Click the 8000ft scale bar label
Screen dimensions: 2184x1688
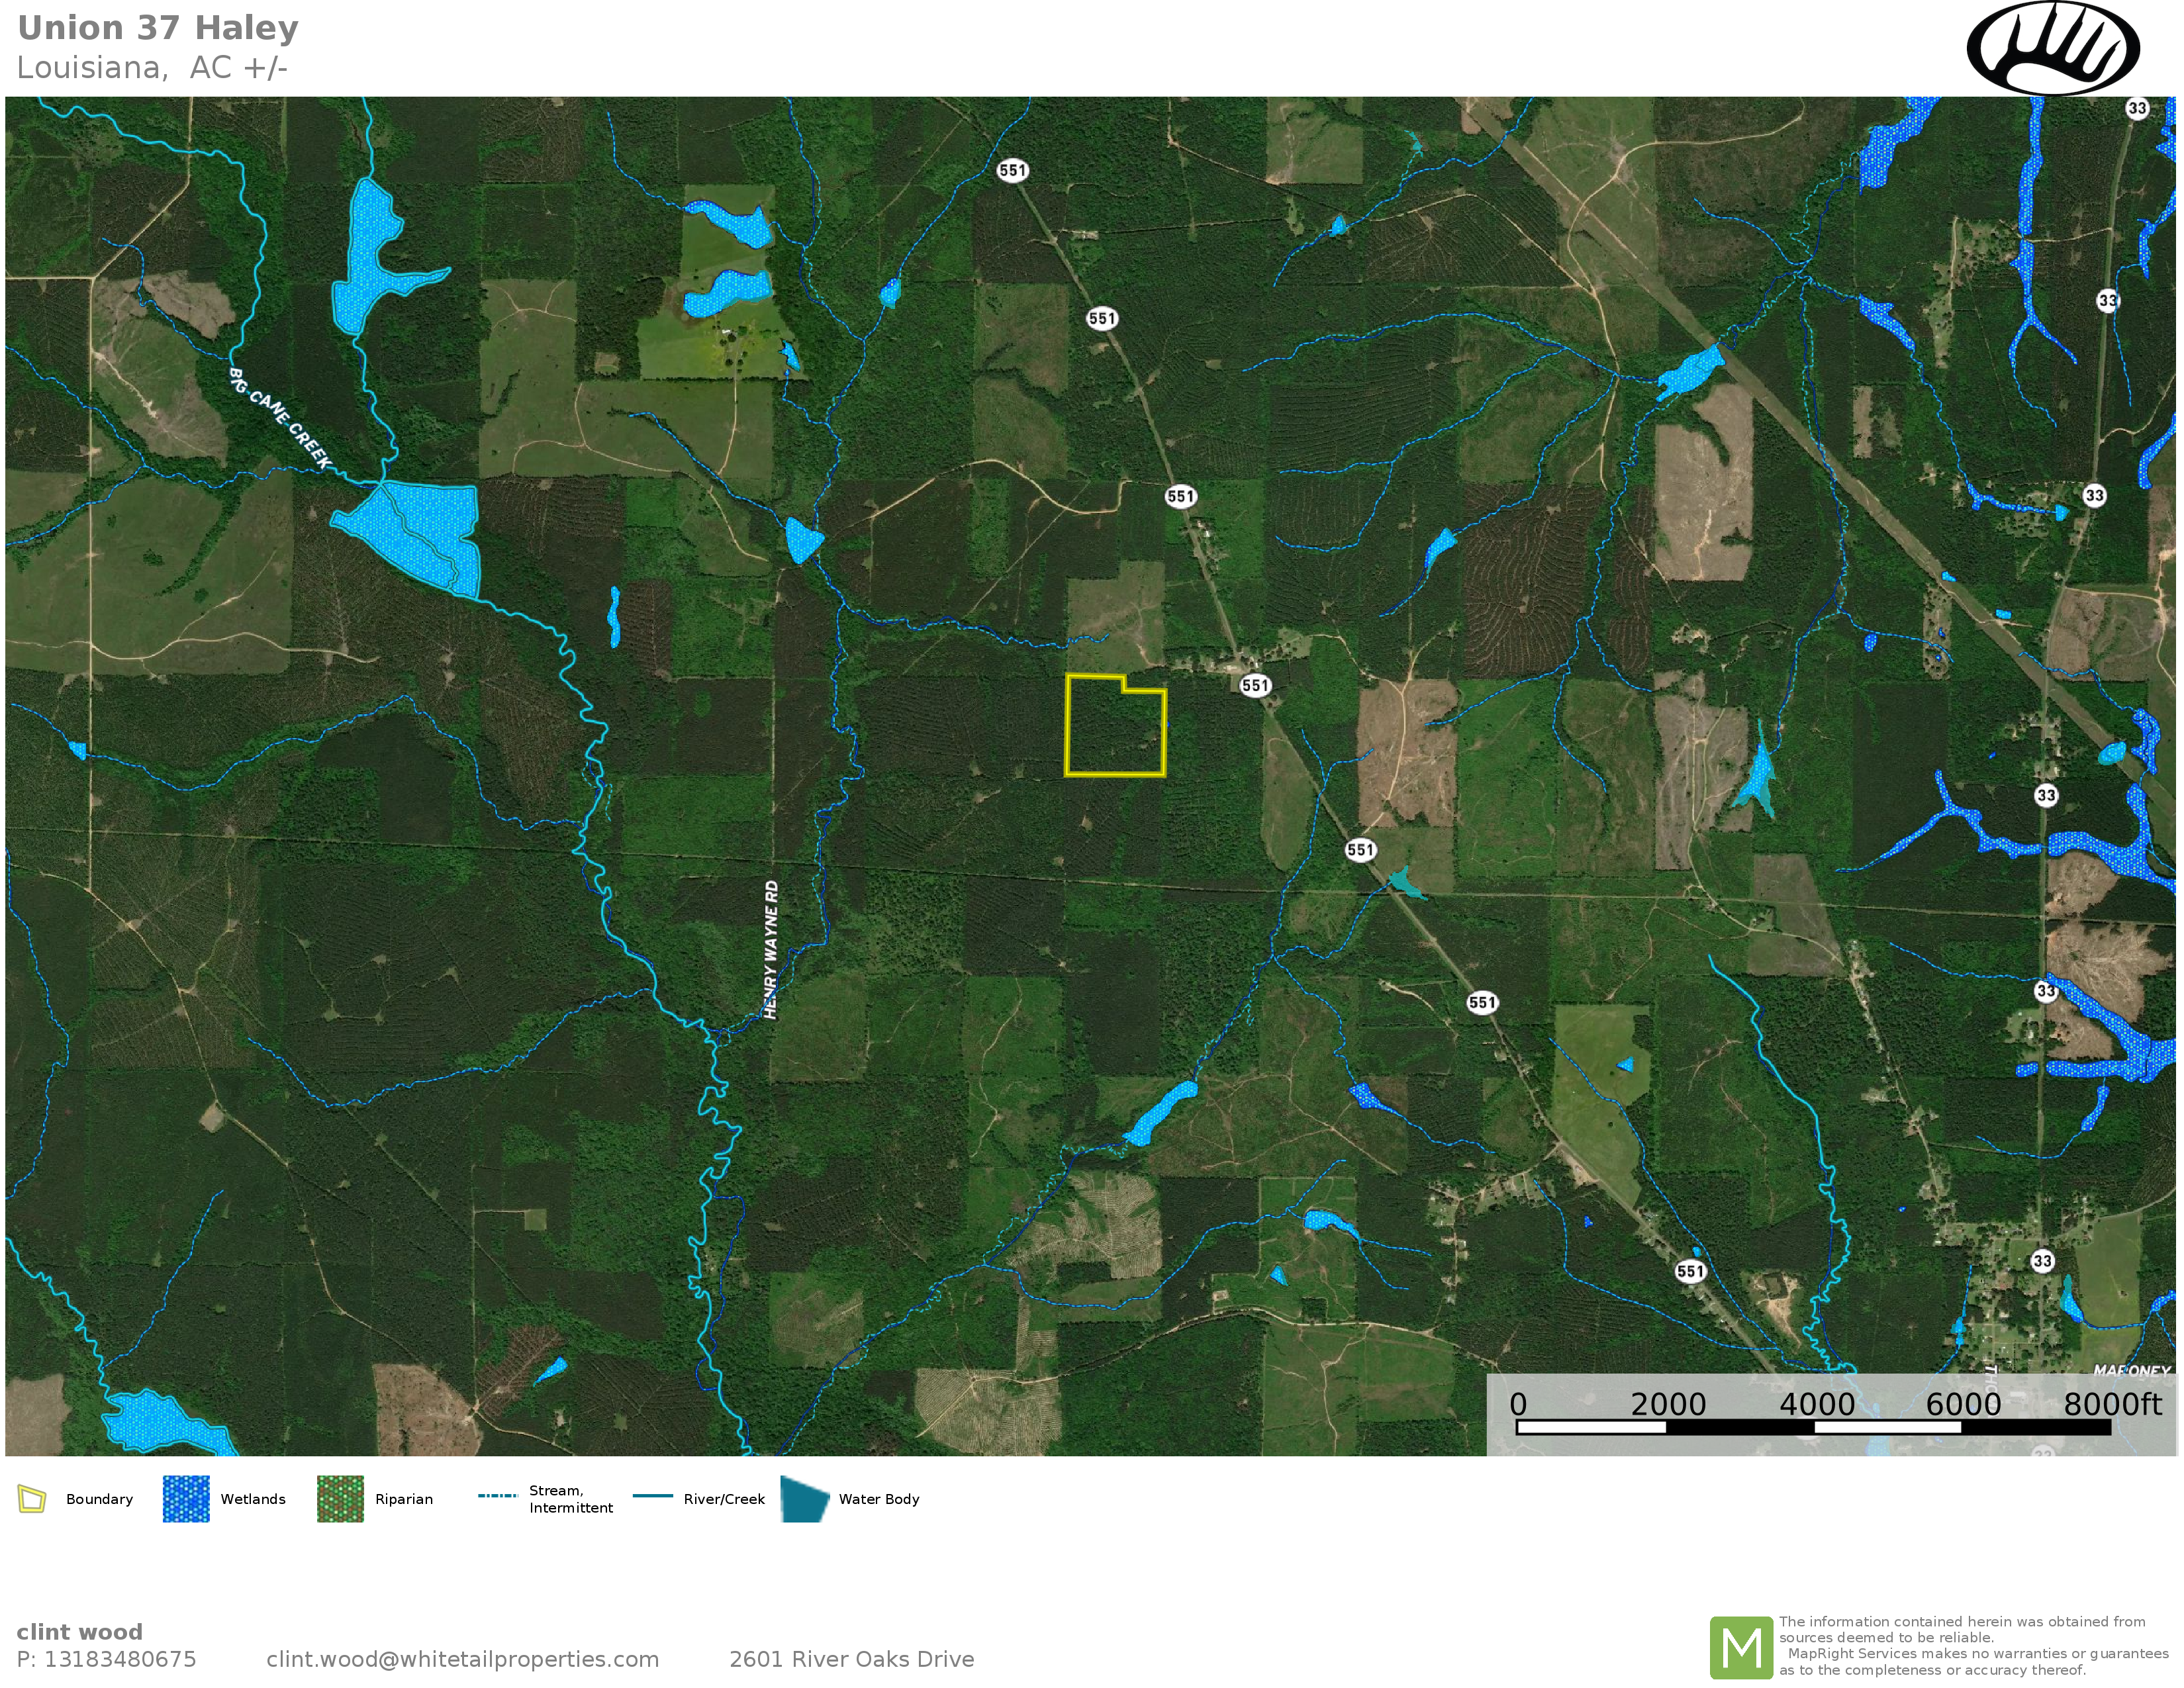2112,1404
